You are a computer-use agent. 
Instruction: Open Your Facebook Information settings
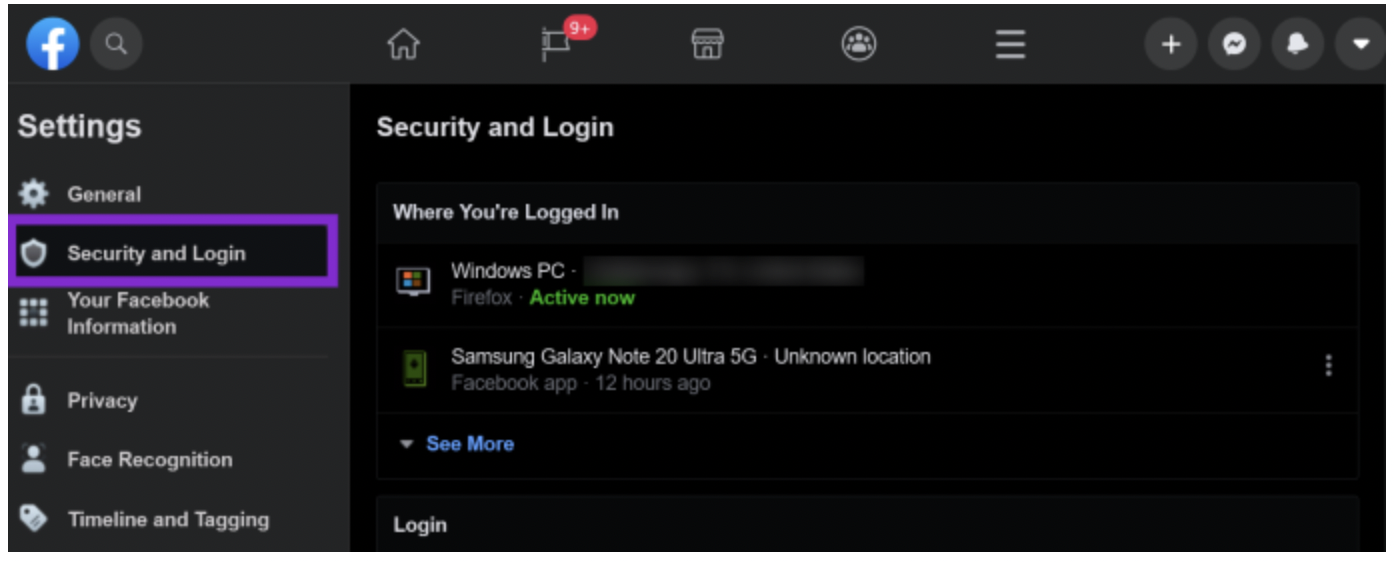tap(138, 313)
